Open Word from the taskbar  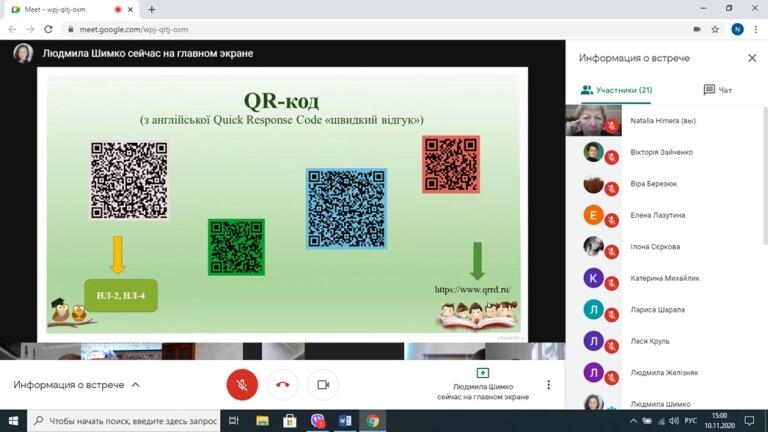(x=345, y=421)
